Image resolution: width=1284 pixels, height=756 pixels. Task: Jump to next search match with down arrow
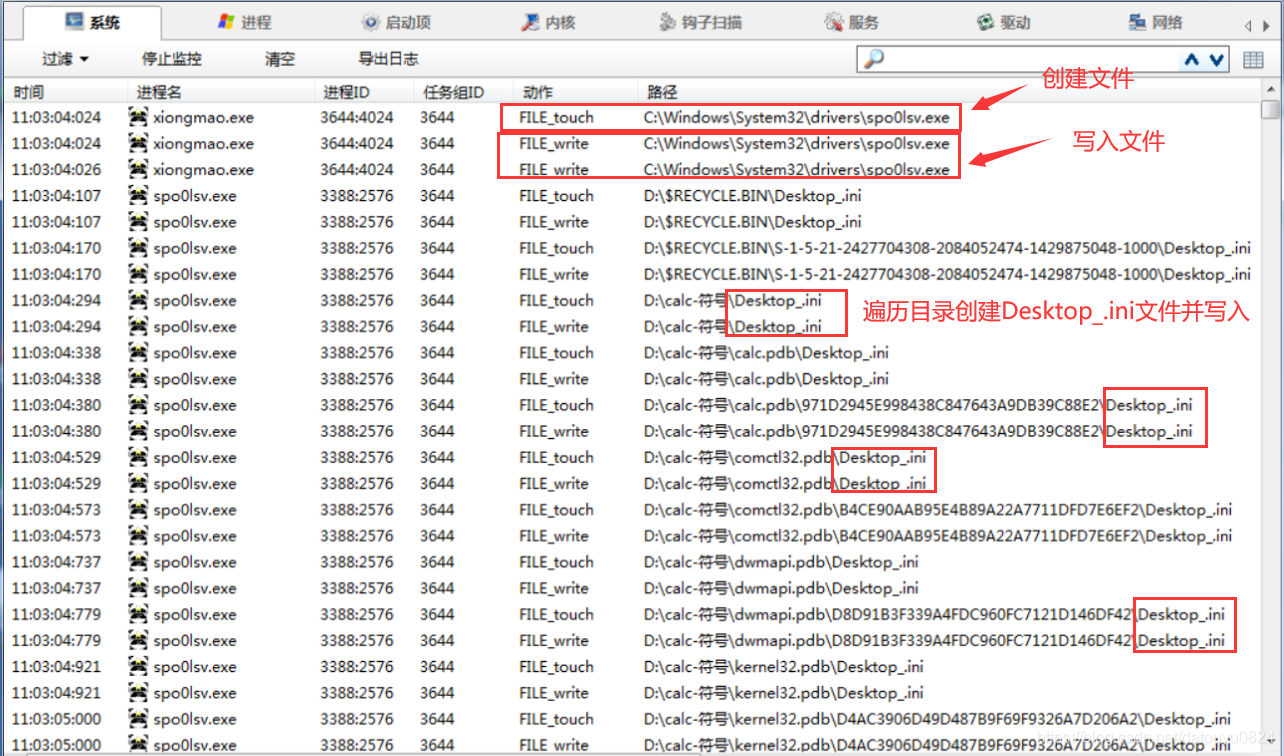point(1216,60)
